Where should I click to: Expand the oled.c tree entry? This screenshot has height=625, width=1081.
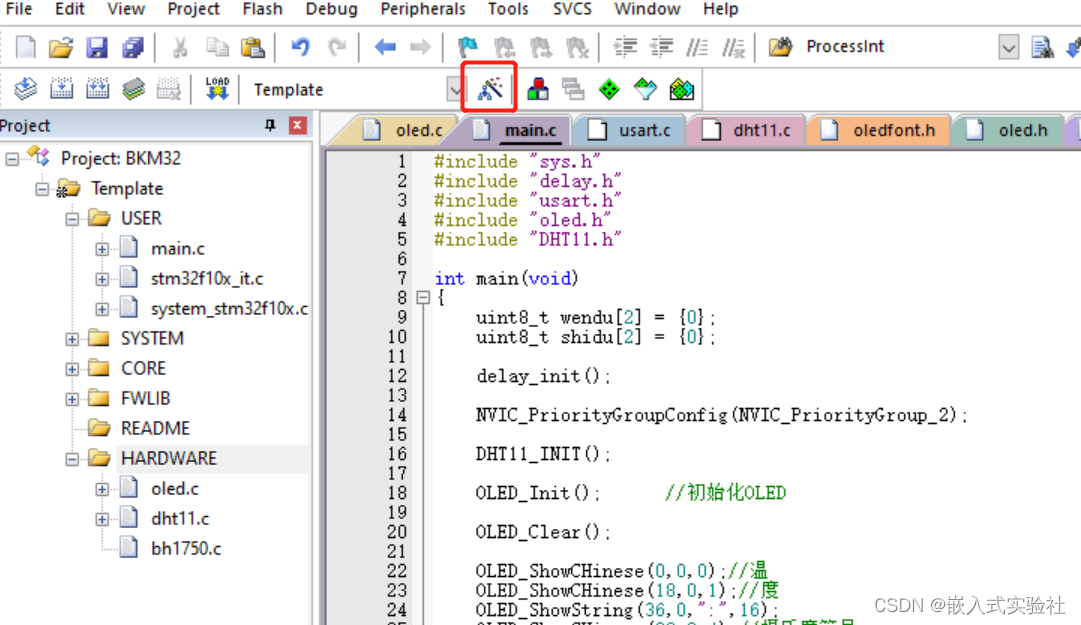pyautogui.click(x=102, y=489)
